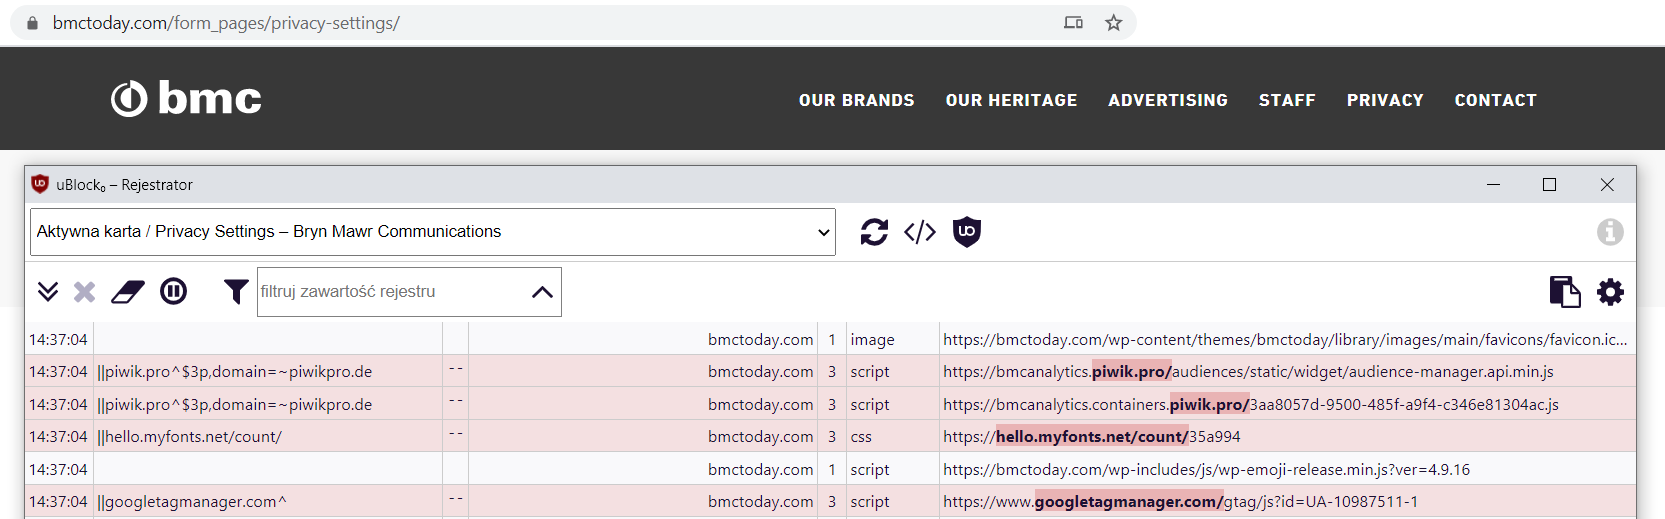Image resolution: width=1665 pixels, height=519 pixels.
Task: Click the uBlock logo in title bar
Action: tap(40, 184)
